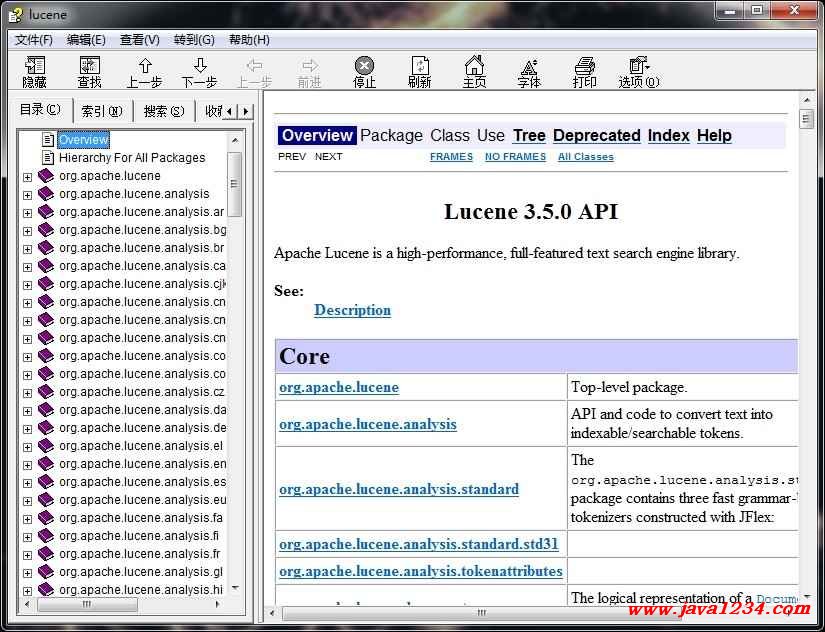Click the tree panel horizontal scrollbar thumb
Screen dimensions: 825x632
[x=87, y=604]
